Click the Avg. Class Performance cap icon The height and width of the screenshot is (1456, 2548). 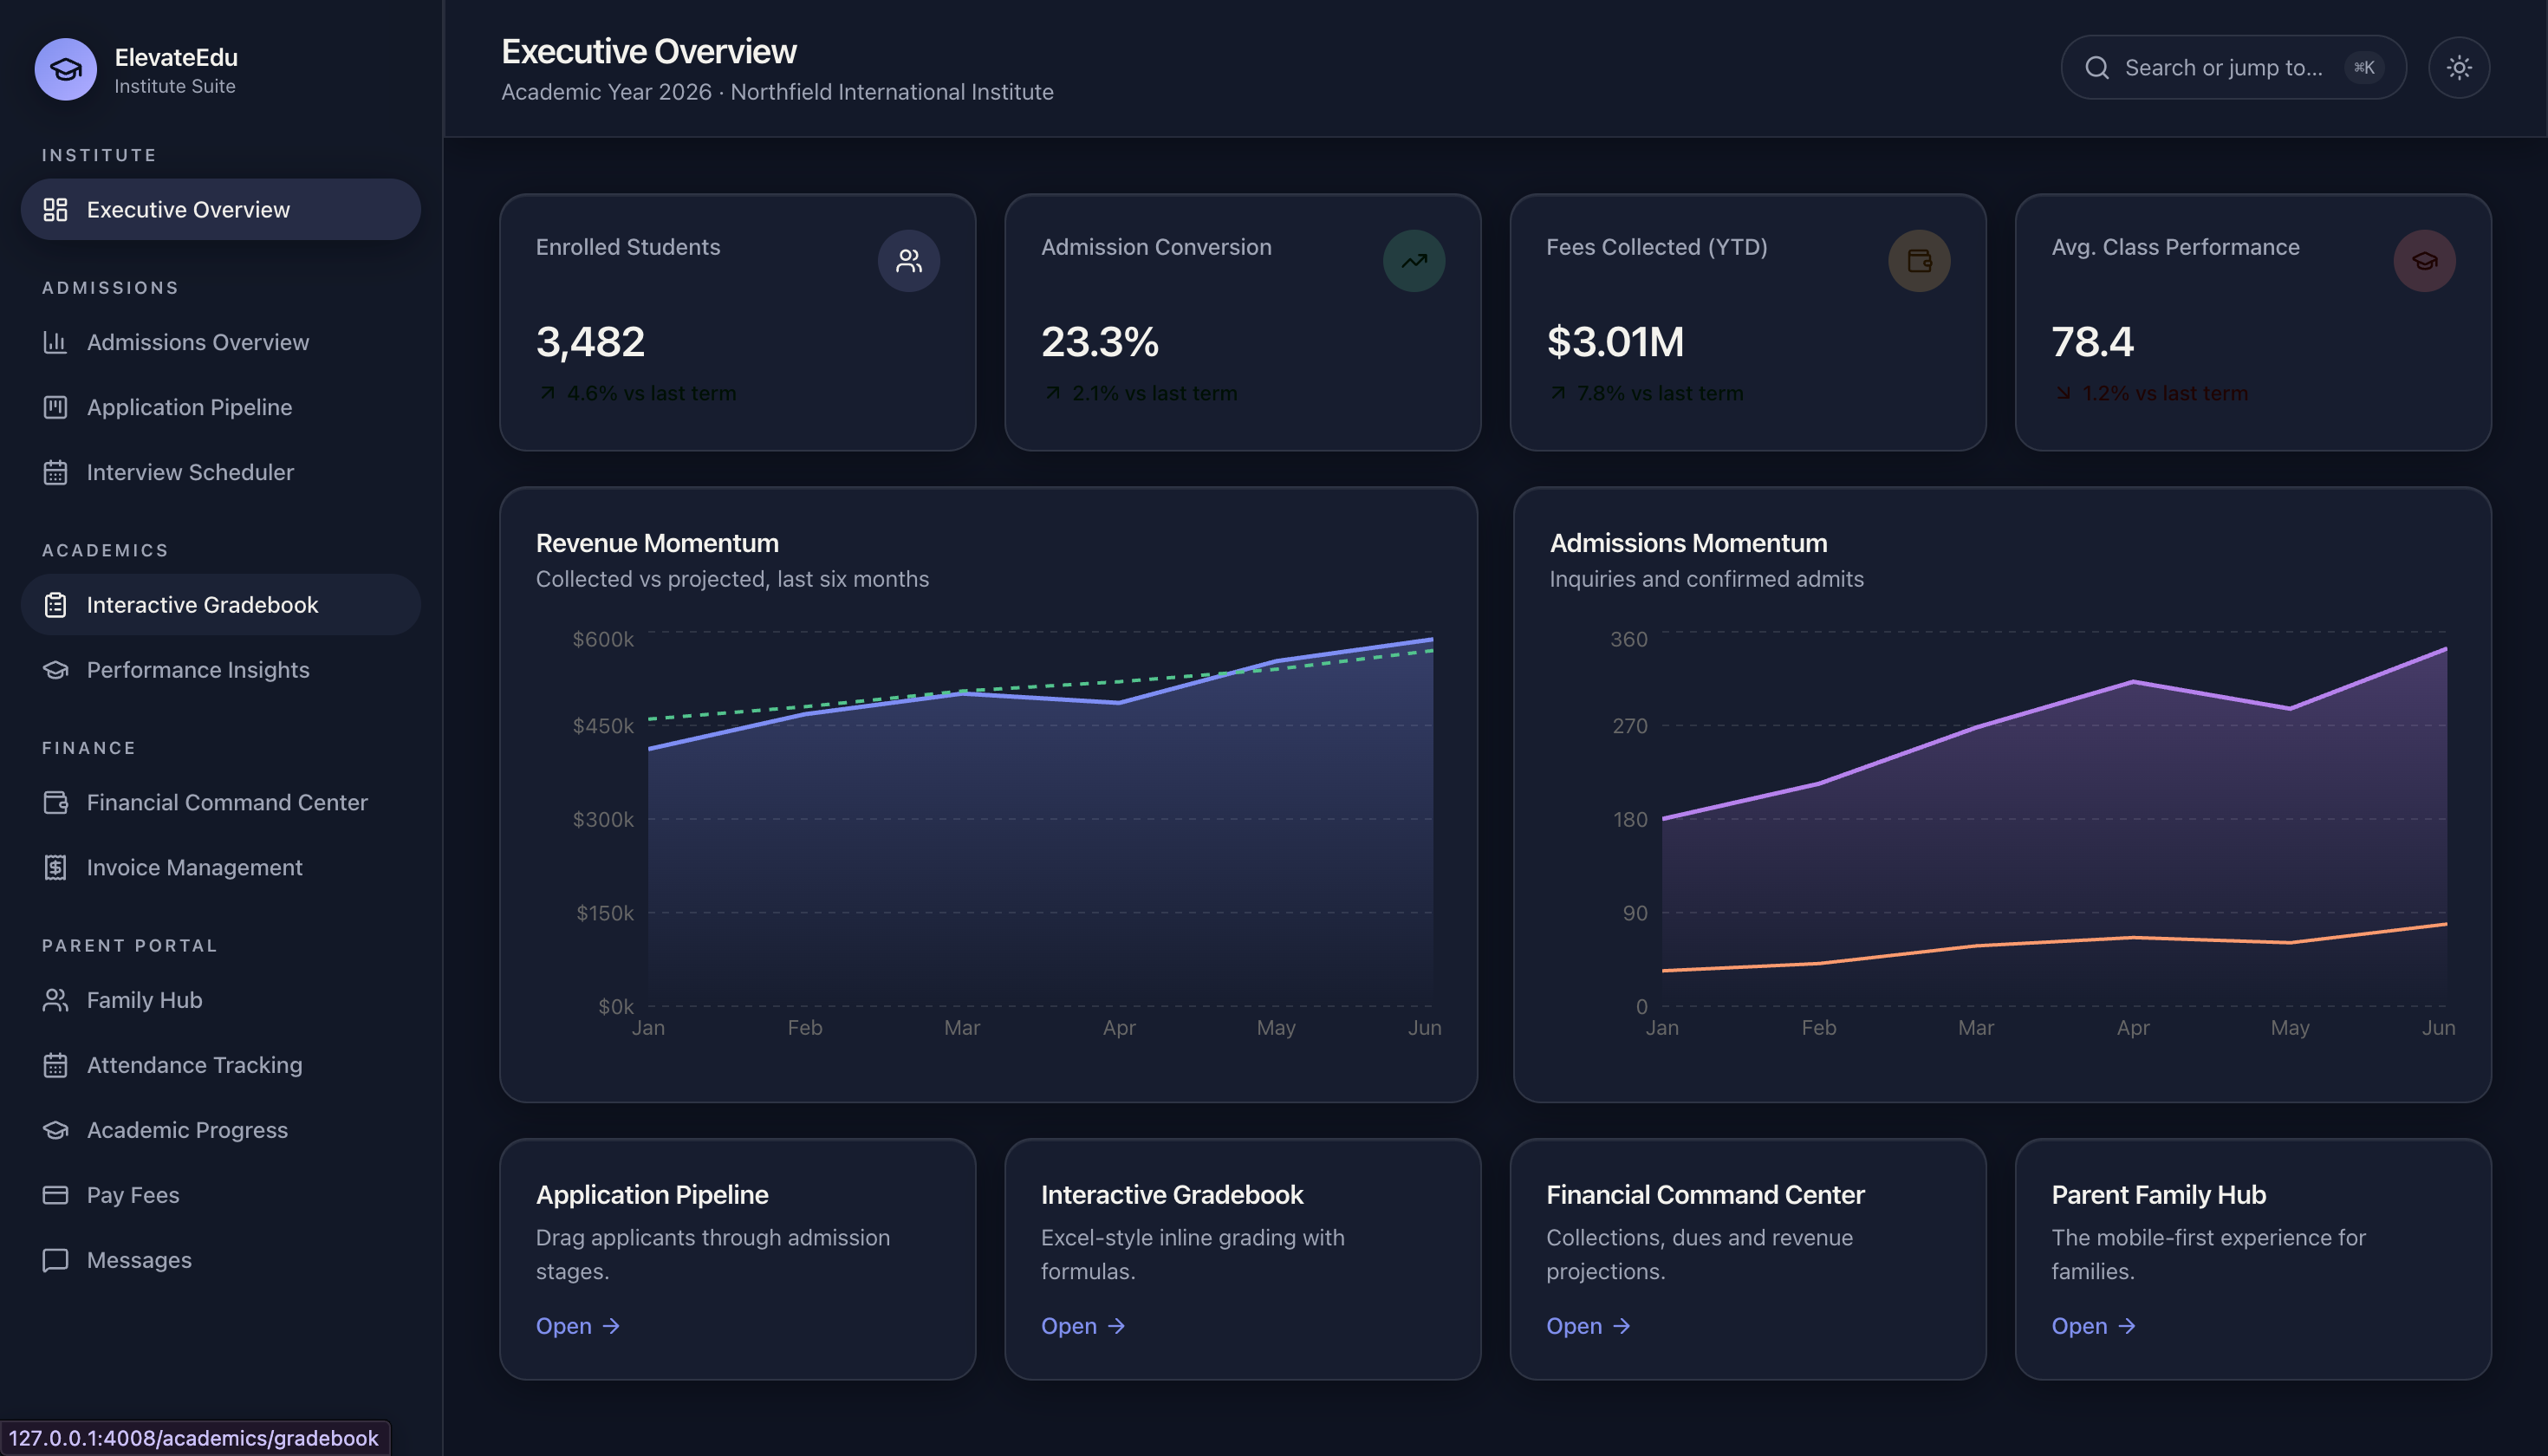tap(2424, 261)
